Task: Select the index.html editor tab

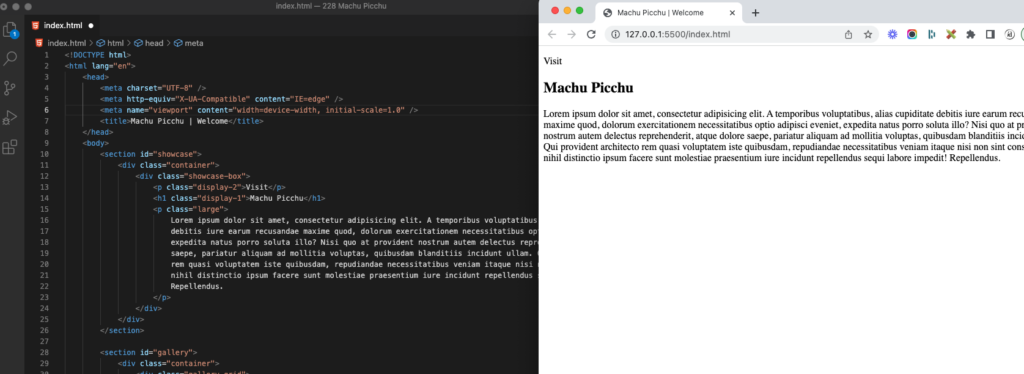Action: pyautogui.click(x=63, y=25)
